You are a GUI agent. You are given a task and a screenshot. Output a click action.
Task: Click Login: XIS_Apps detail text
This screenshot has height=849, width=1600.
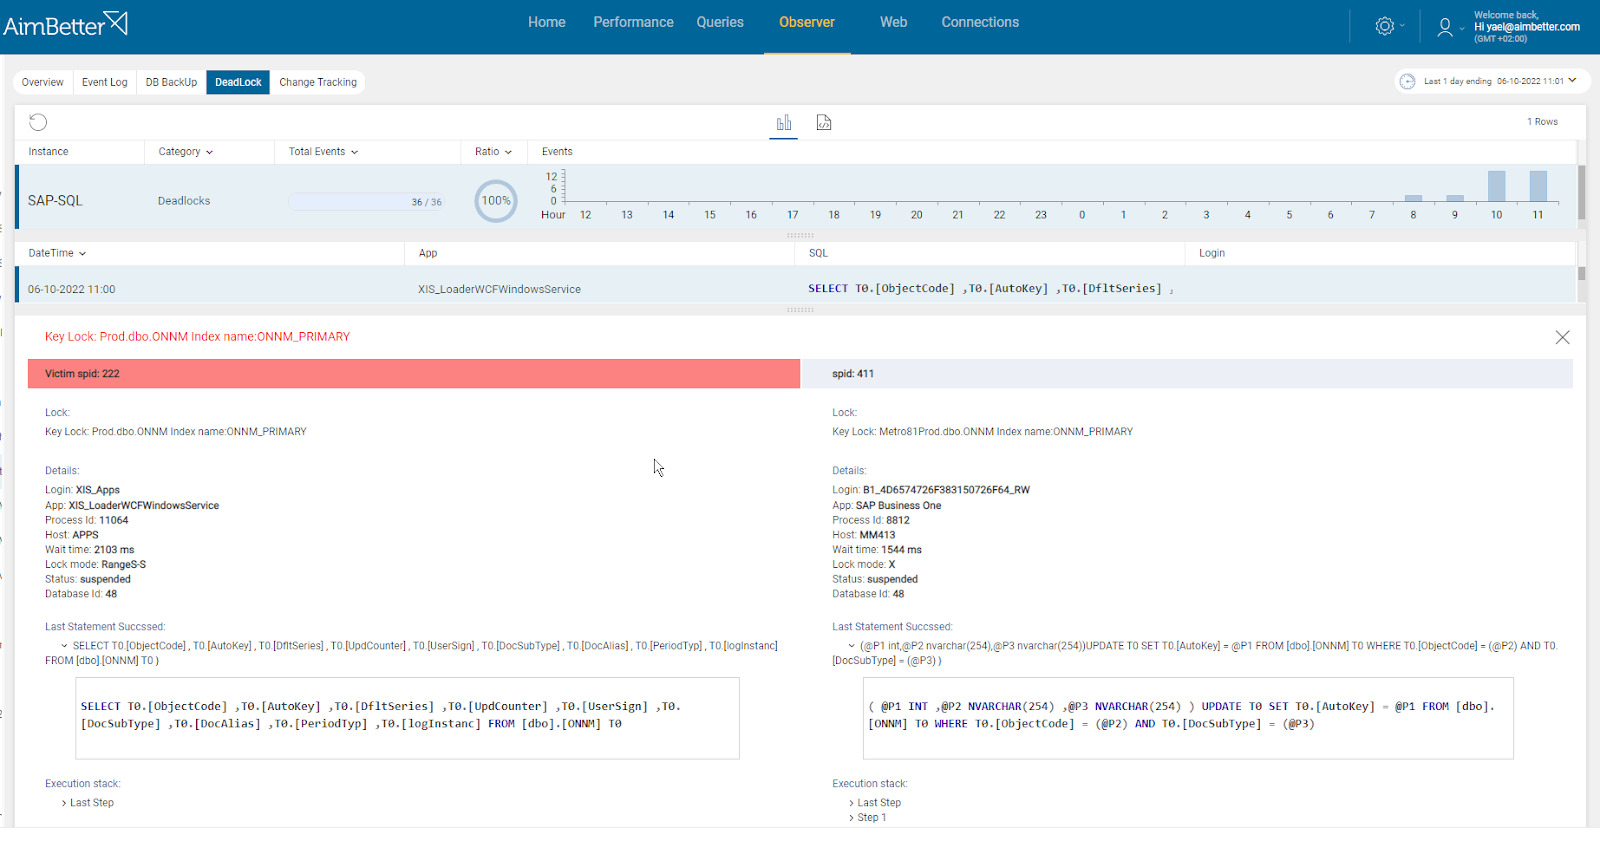tap(82, 490)
